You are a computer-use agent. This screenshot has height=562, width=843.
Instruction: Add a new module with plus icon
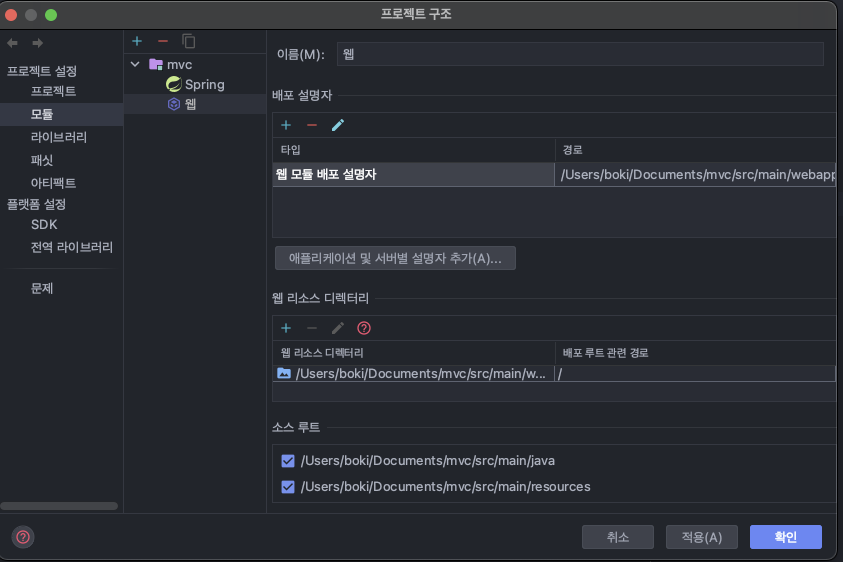[137, 41]
